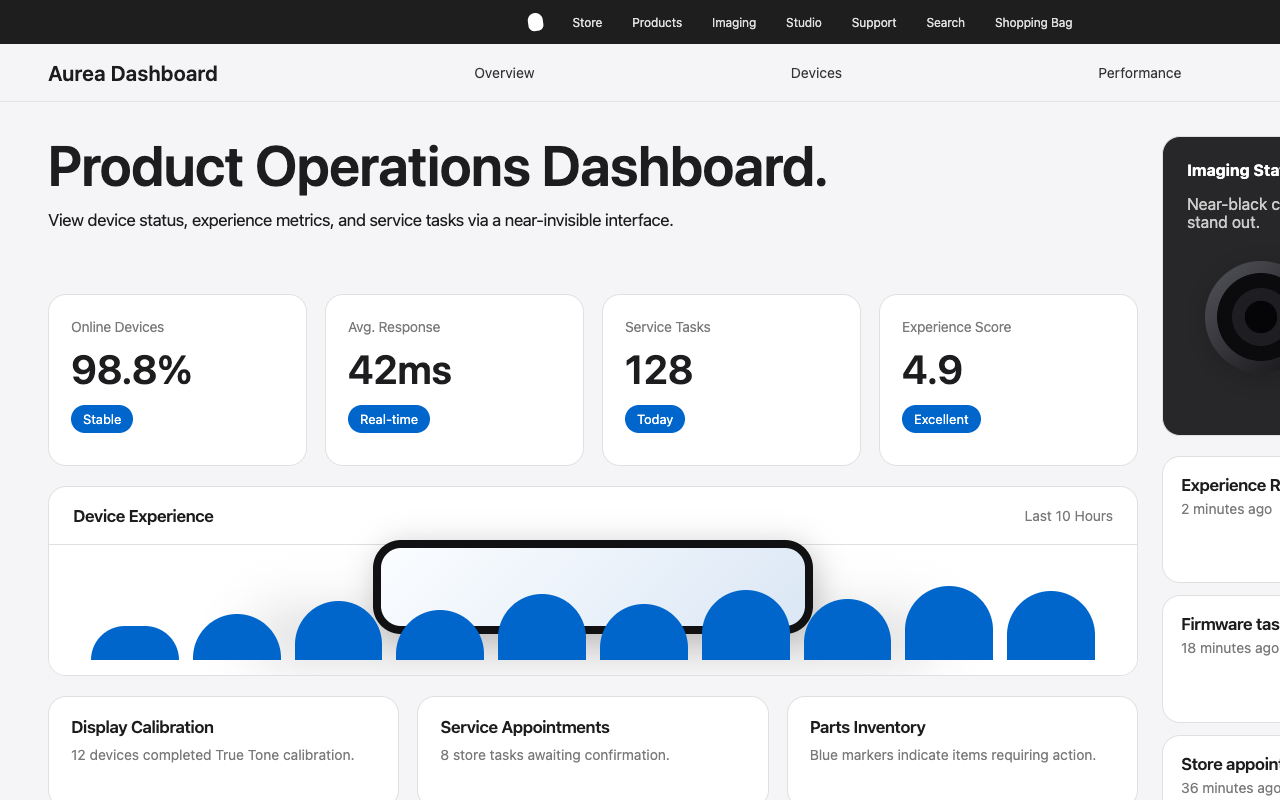1280x800 pixels.
Task: Click the '36 minutes ago' timestamp
Action: [1230, 788]
